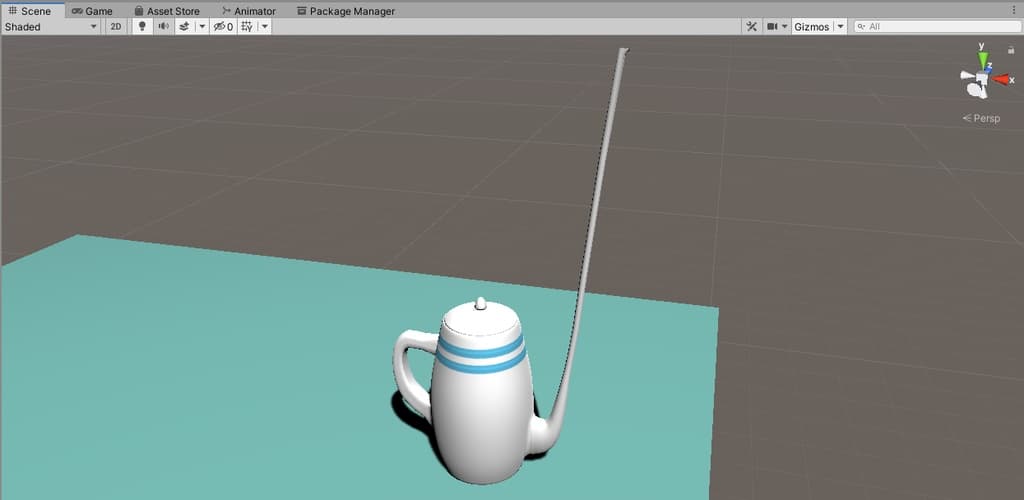The image size is (1024, 500).
Task: Switch to the Animator tab
Action: [x=248, y=11]
